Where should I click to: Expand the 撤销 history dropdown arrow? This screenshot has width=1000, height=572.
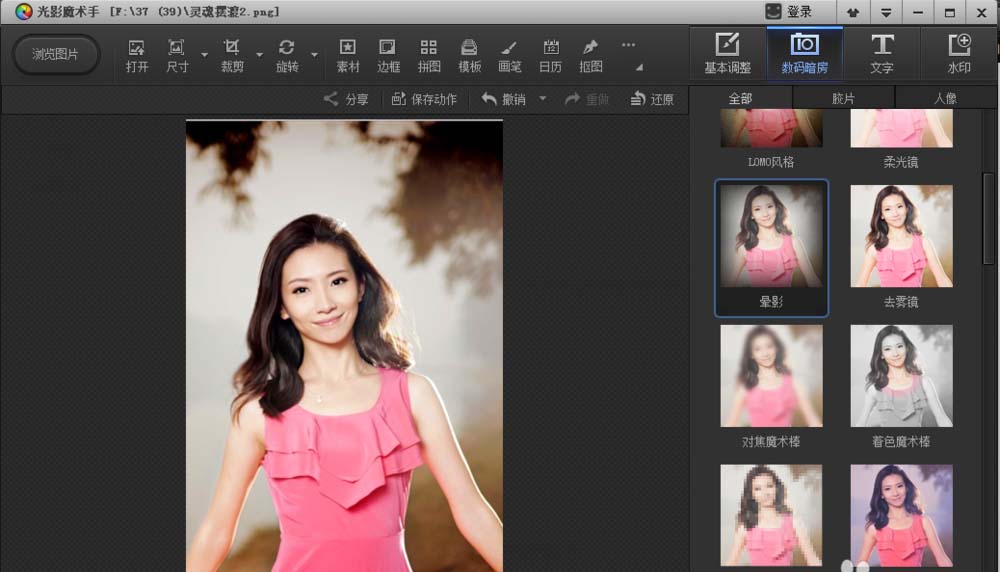tap(543, 99)
